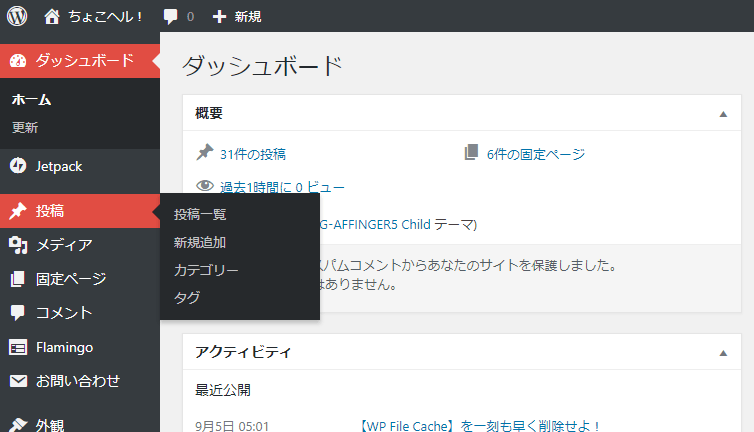The image size is (754, 432).
Task: Click the ダッシュボード page title
Action: pyautogui.click(x=262, y=65)
